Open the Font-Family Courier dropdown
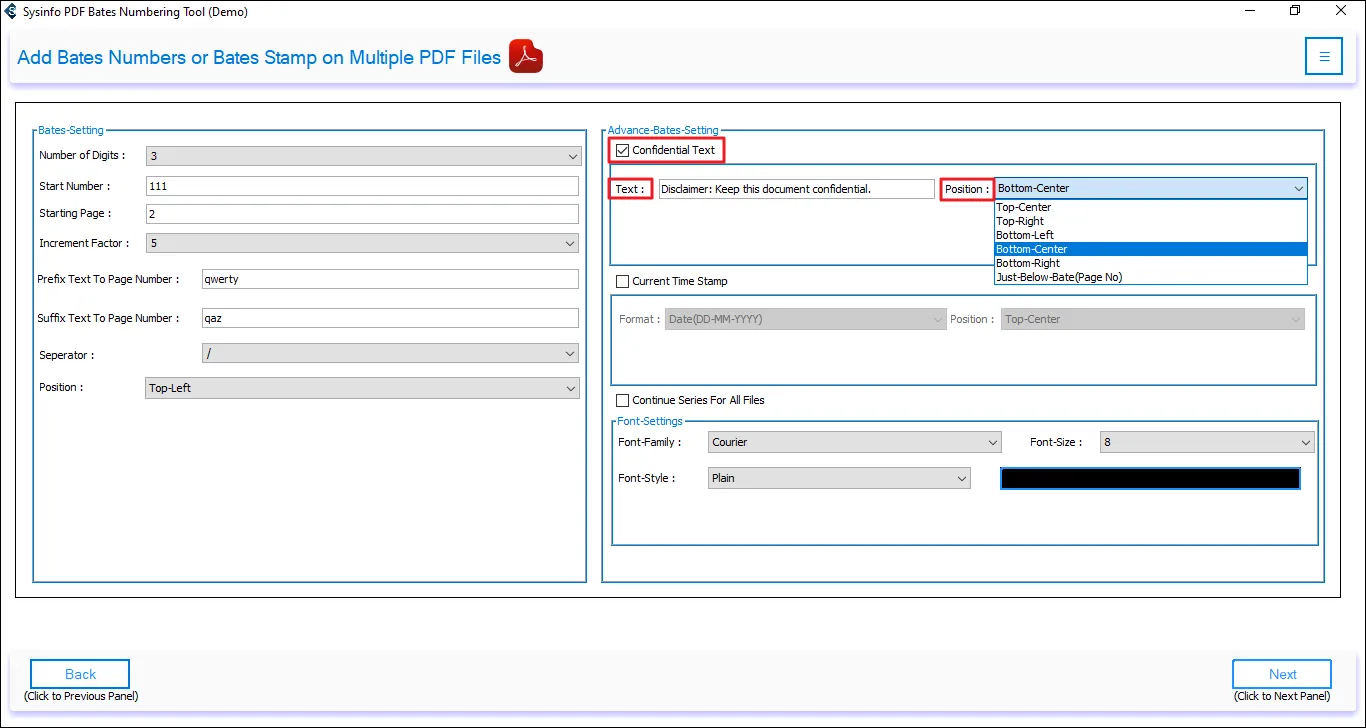Screen dimensions: 1366x728 (x=854, y=442)
